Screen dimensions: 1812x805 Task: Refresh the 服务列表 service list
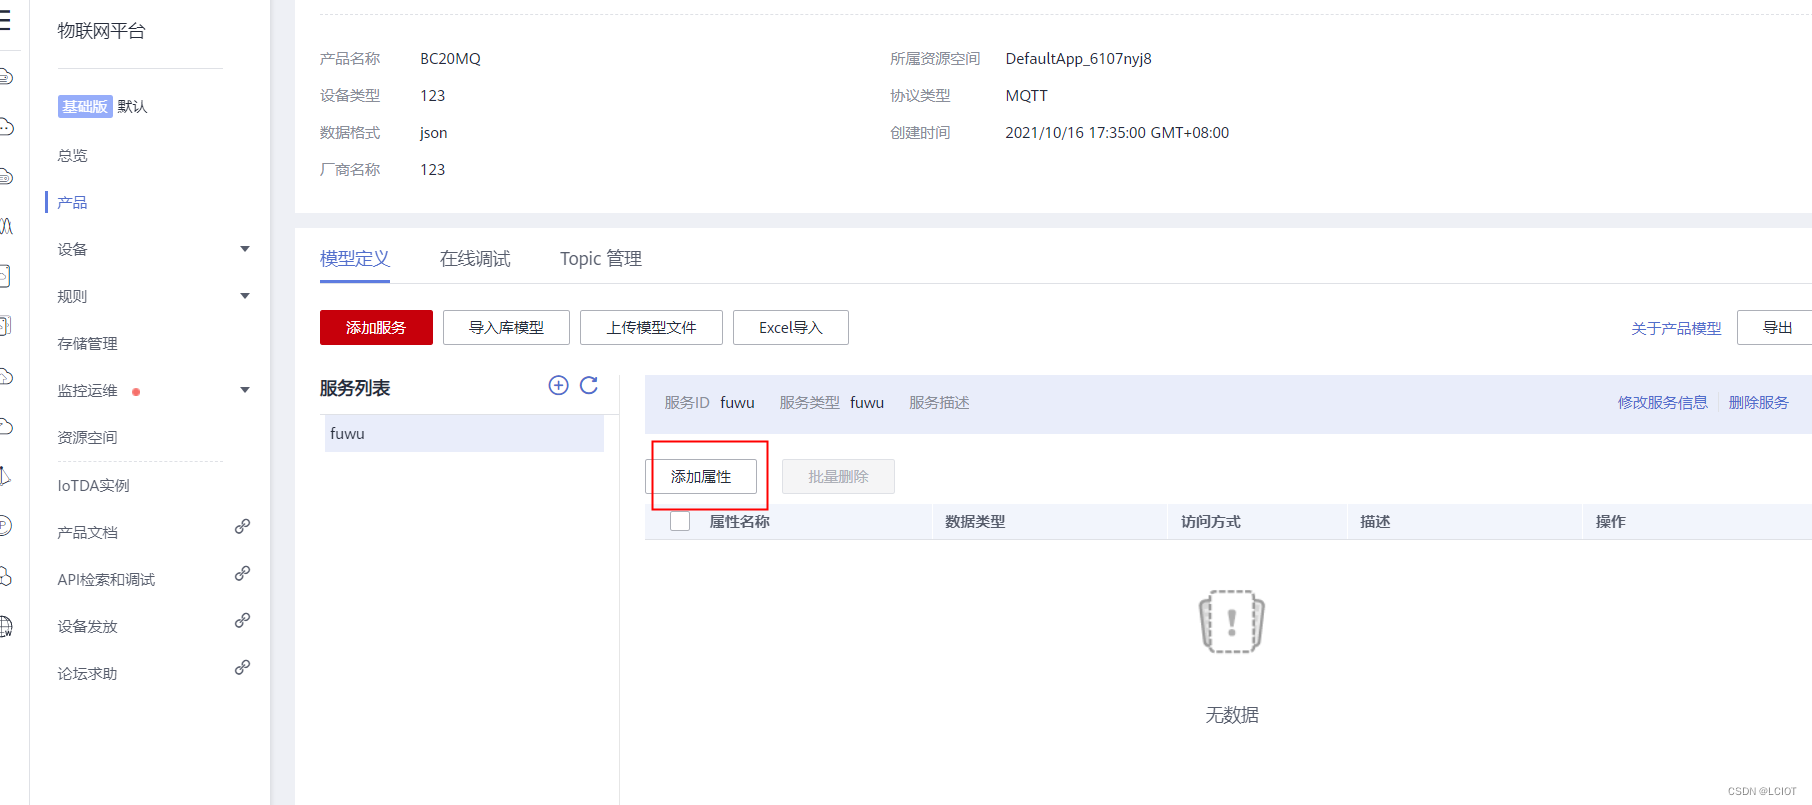(x=589, y=386)
